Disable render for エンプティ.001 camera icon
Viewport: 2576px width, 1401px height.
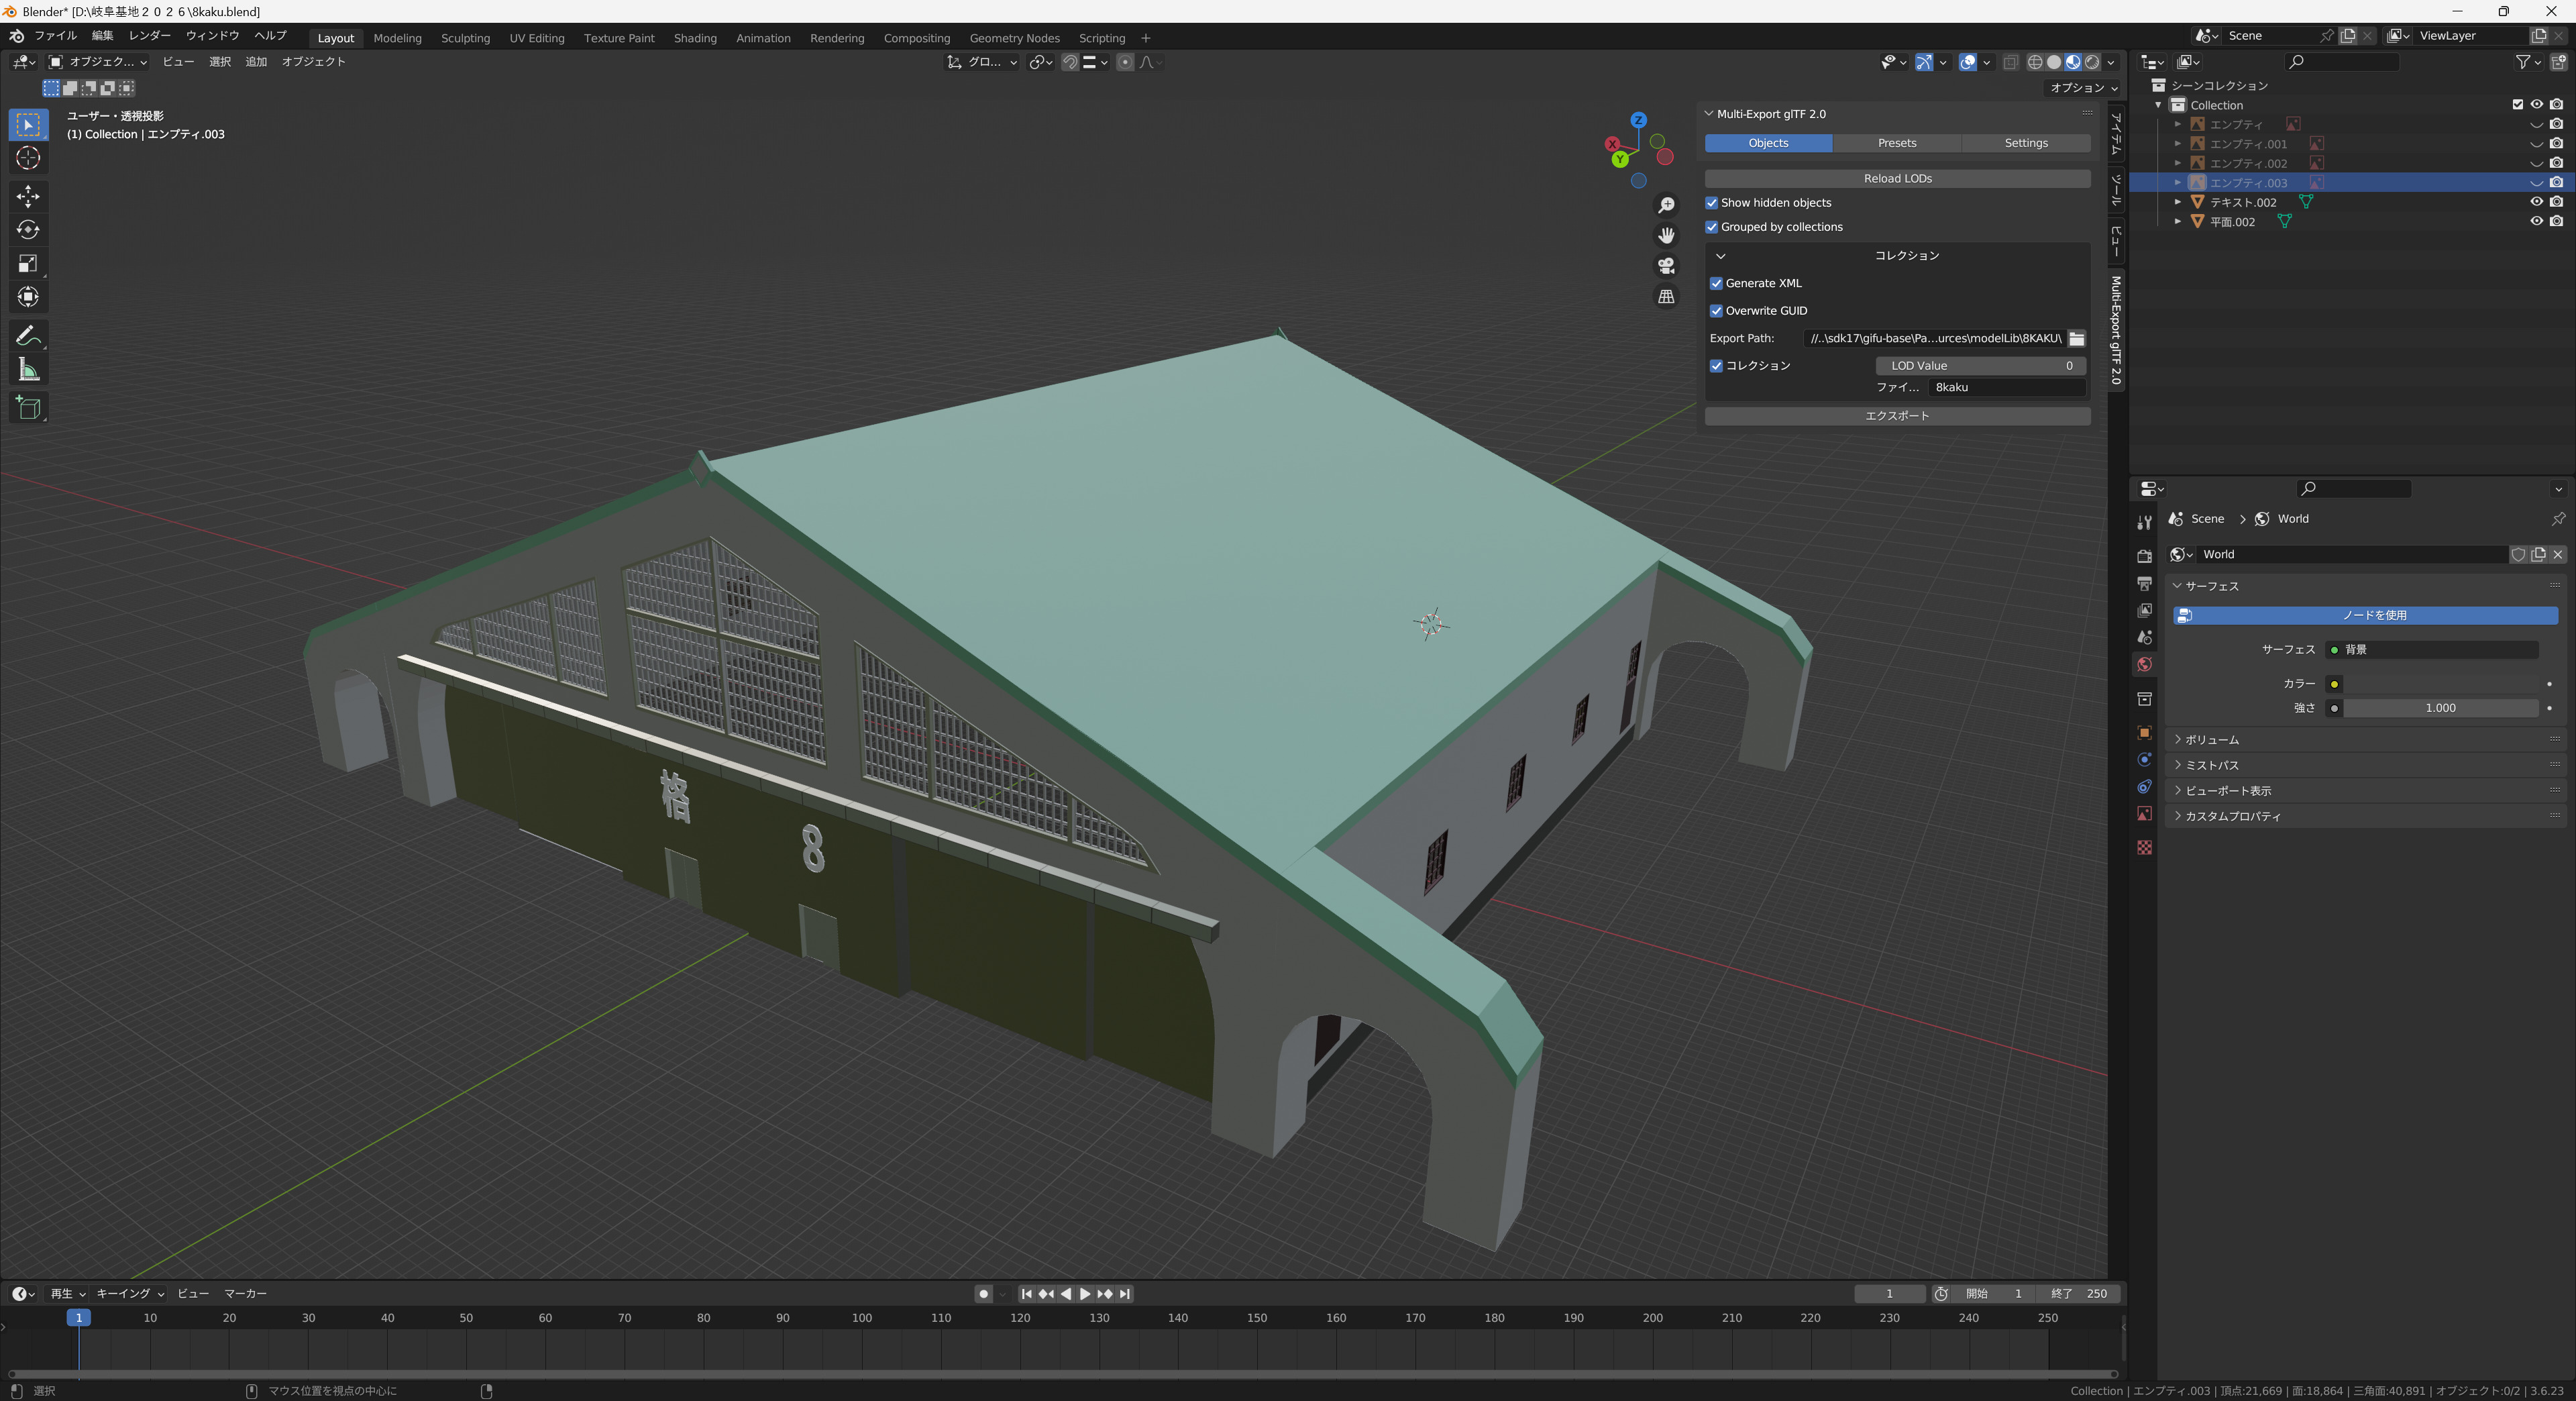point(2556,144)
